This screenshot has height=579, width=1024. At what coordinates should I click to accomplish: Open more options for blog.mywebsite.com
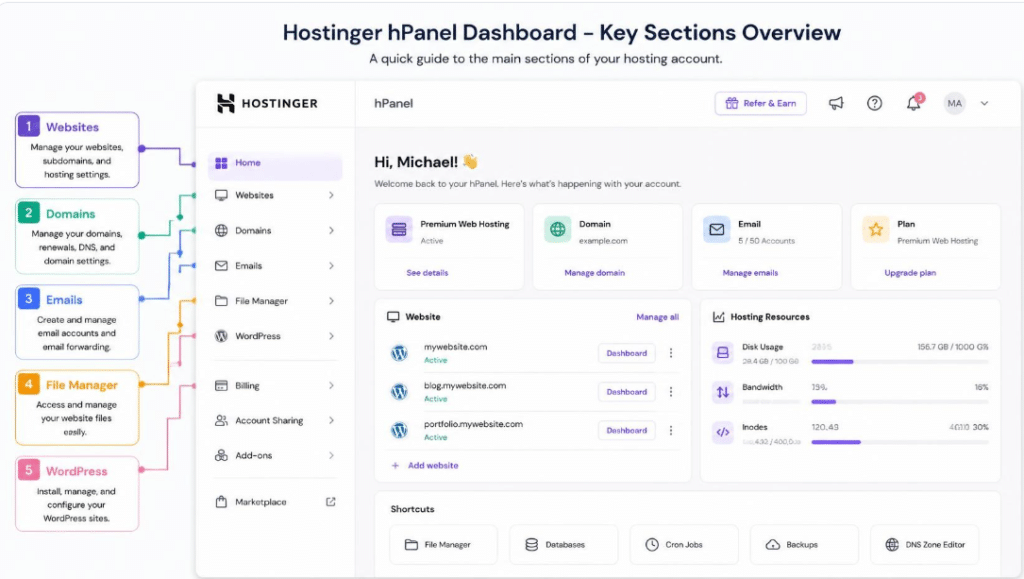(671, 392)
